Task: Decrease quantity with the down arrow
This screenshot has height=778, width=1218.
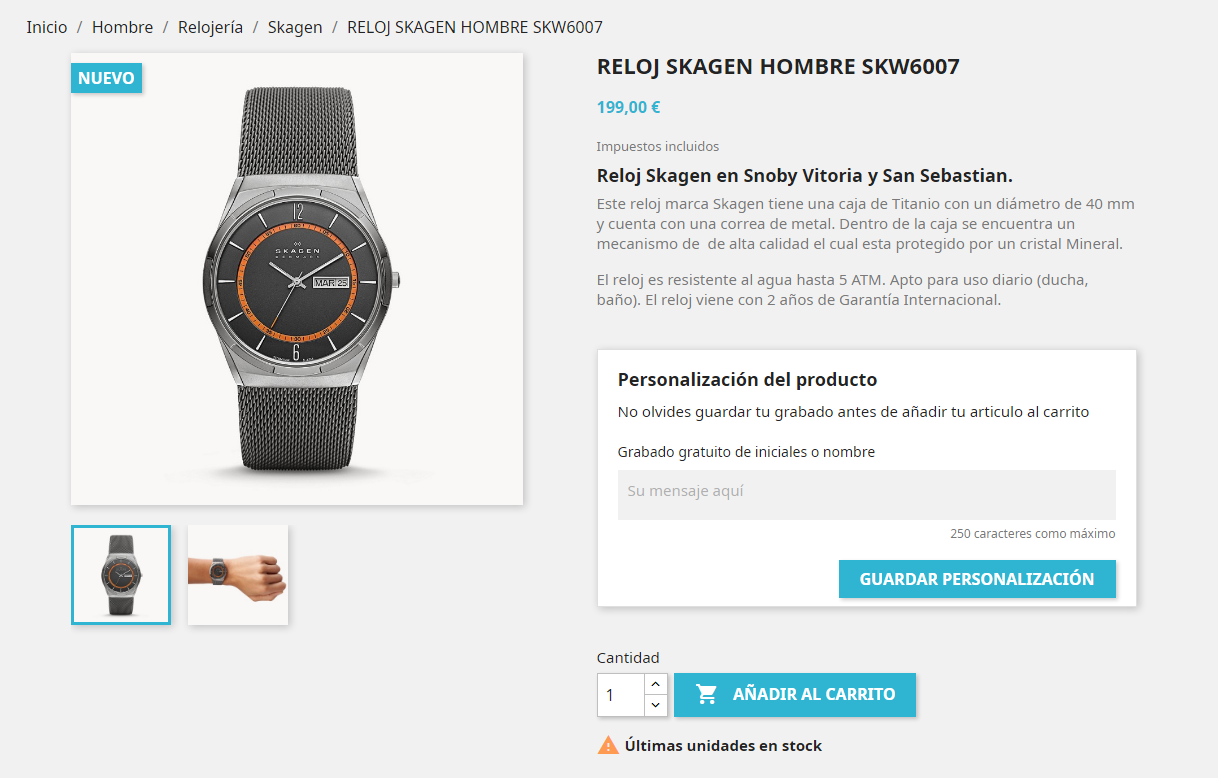Action: pos(655,705)
